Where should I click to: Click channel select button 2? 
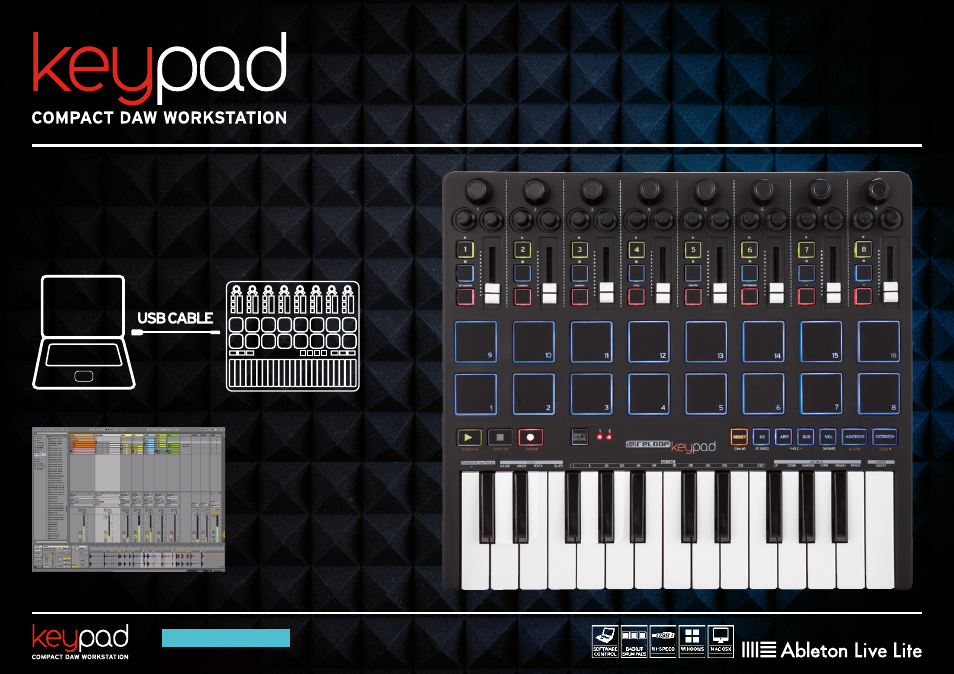point(522,249)
